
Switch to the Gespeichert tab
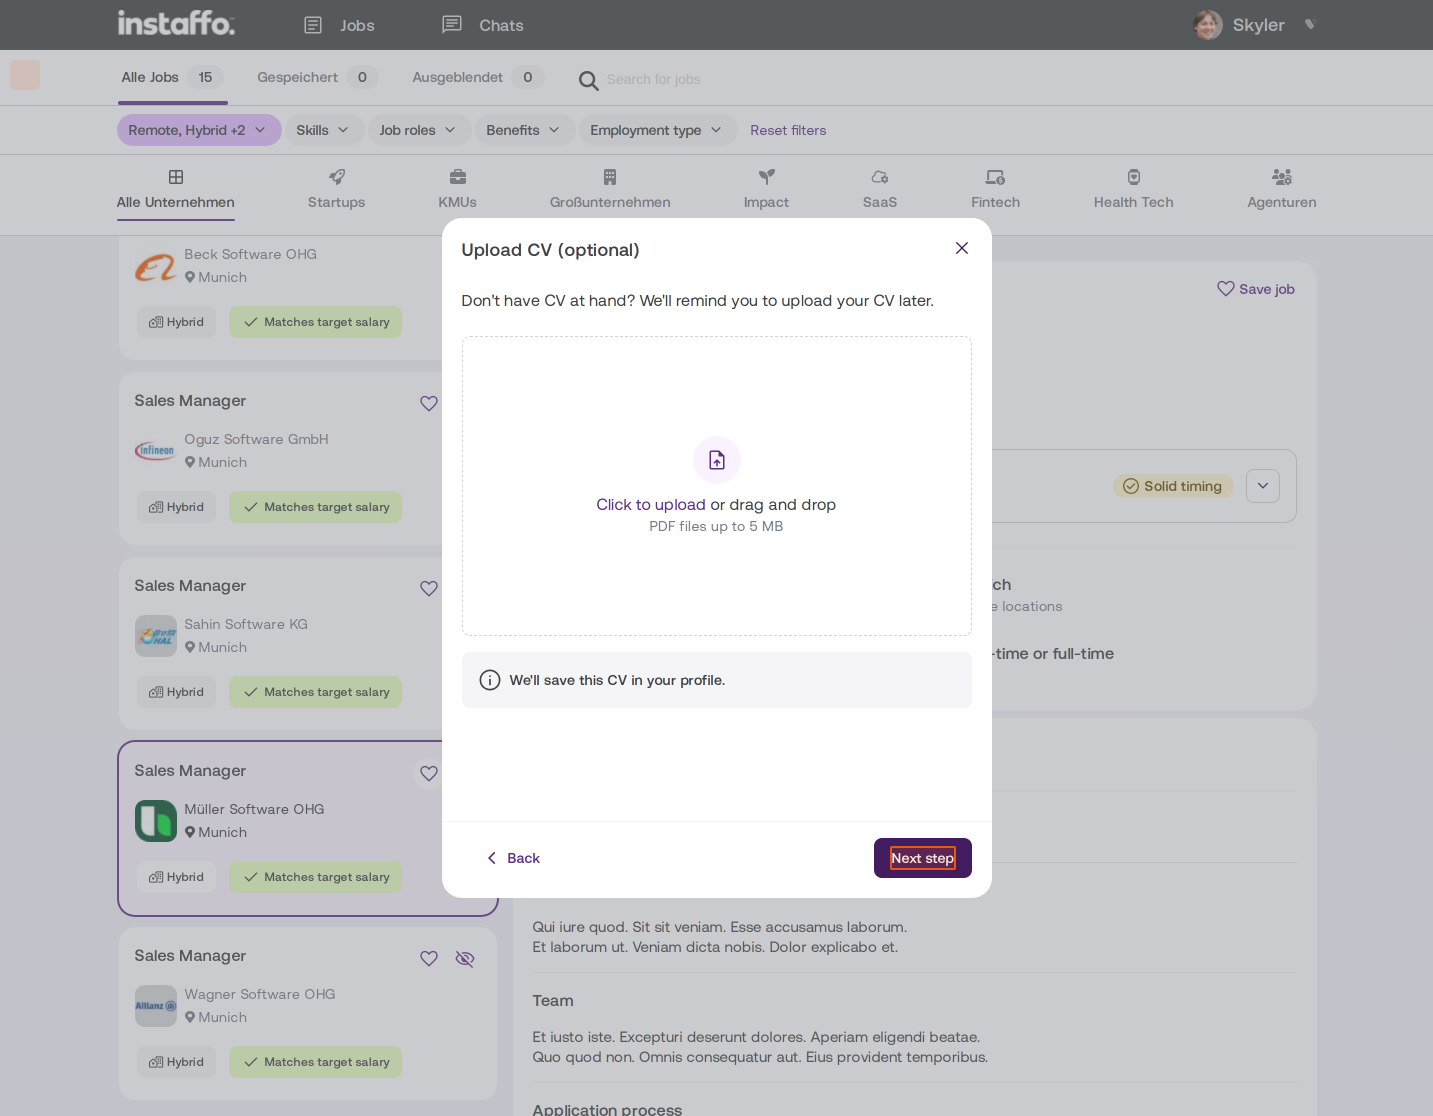[x=316, y=77]
